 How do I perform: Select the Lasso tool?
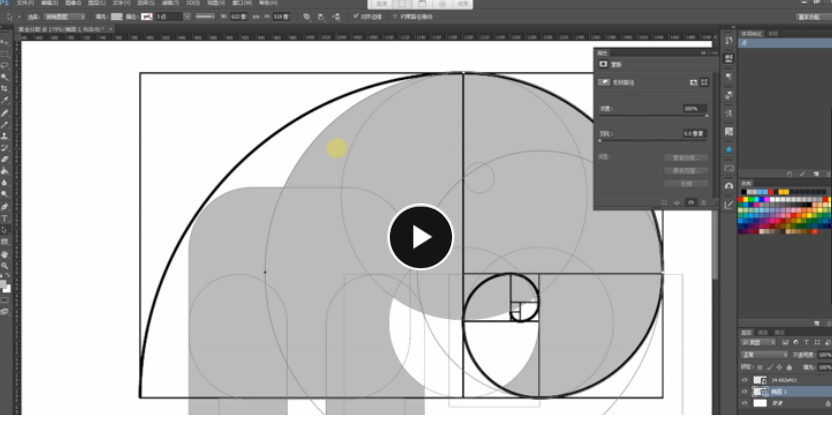coord(5,65)
